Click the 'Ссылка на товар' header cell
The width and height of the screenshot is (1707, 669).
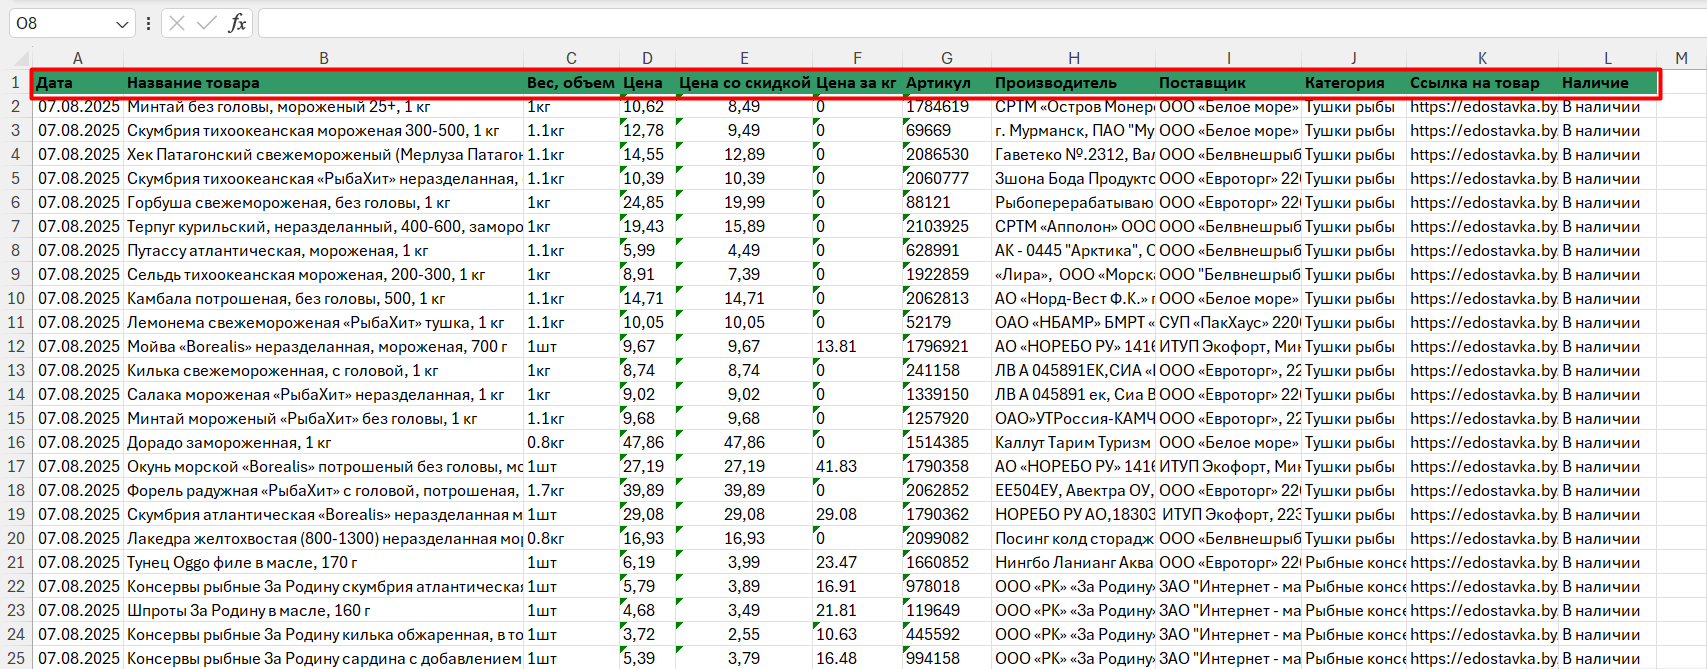(x=1482, y=83)
